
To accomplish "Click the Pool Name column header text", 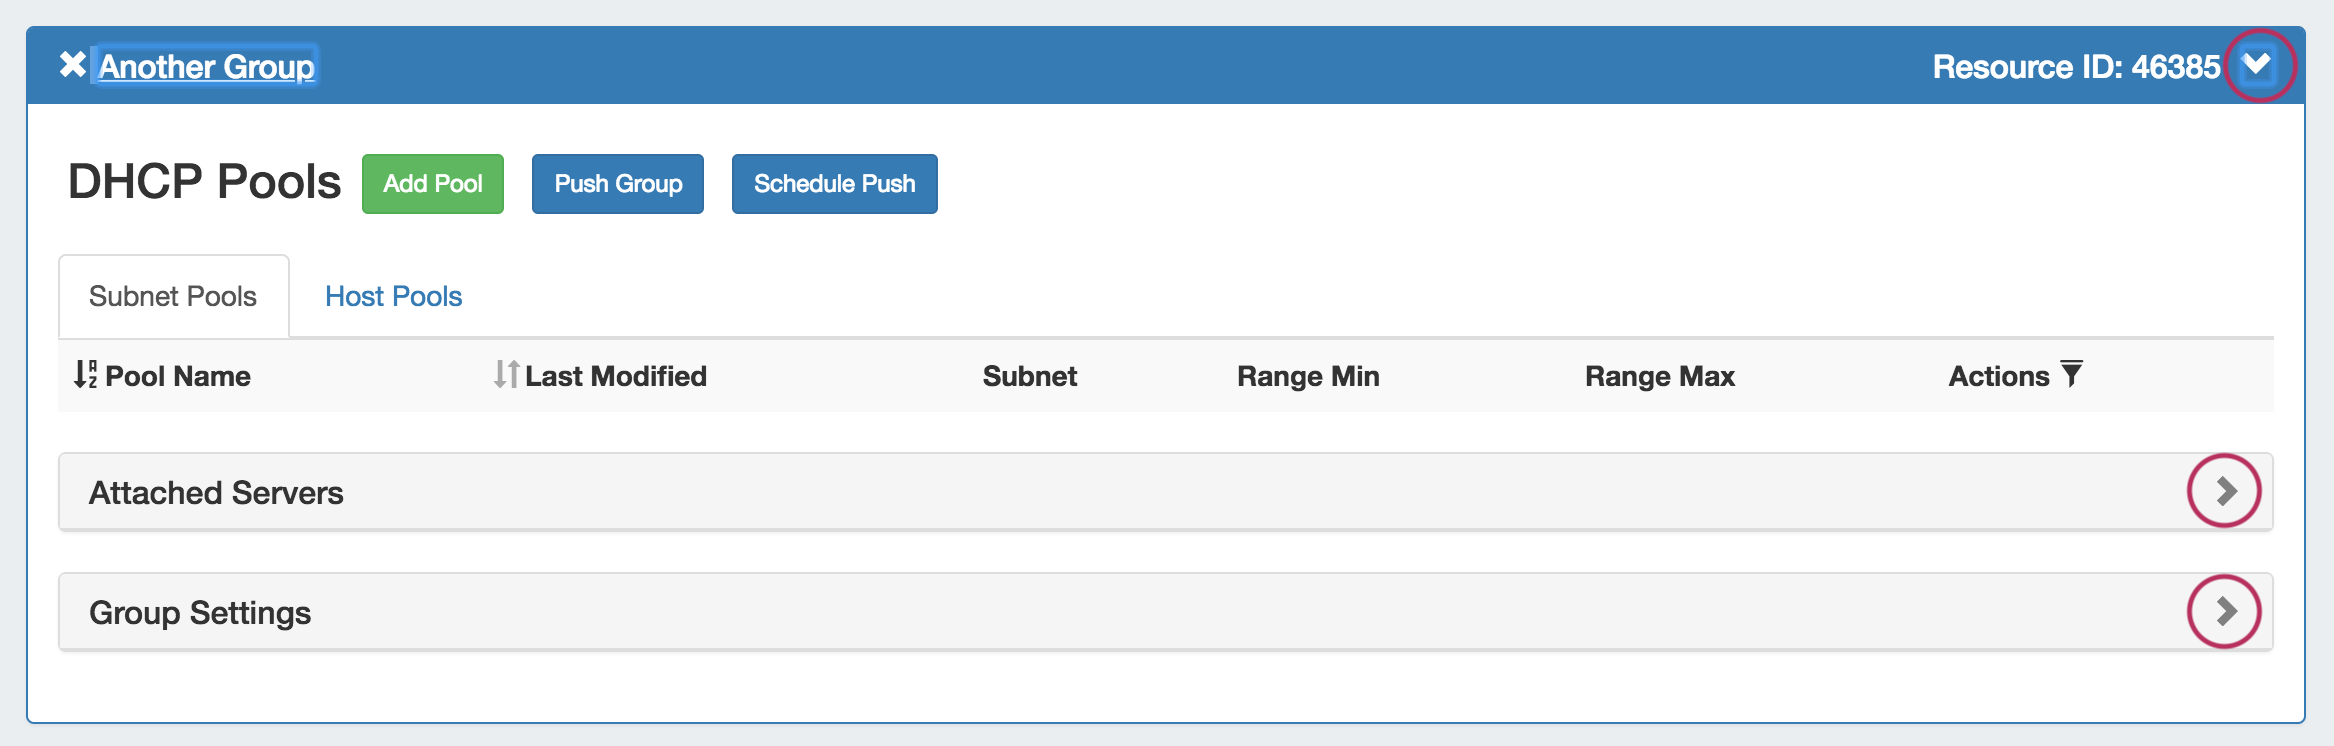I will click(x=178, y=376).
